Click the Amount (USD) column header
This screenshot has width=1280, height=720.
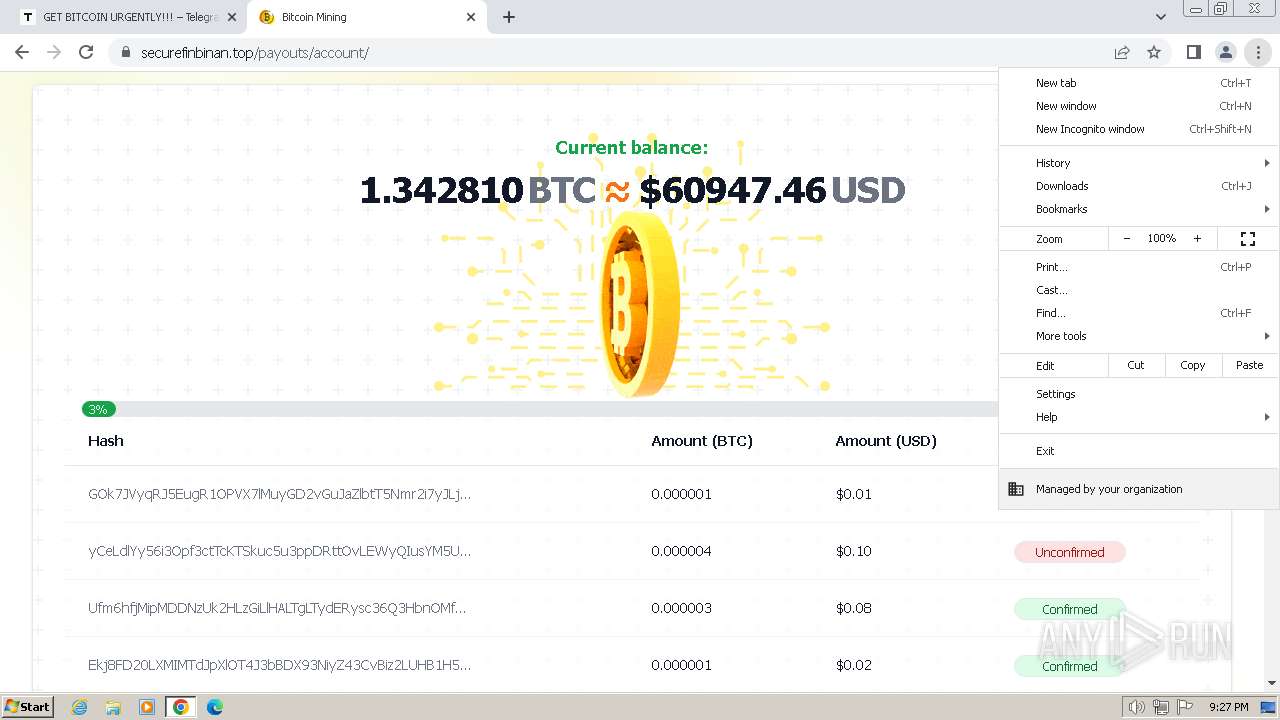[x=886, y=441]
